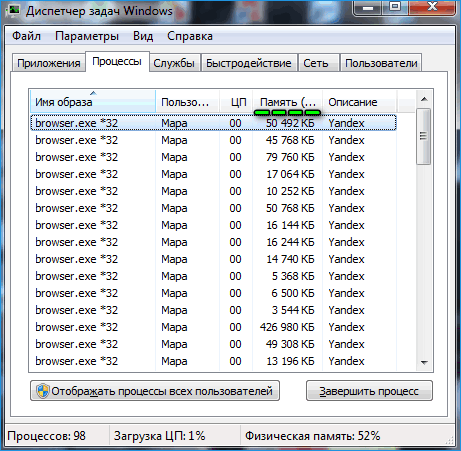Select browser.exe row using 16 244 КБ
461x451 pixels.
coord(213,242)
